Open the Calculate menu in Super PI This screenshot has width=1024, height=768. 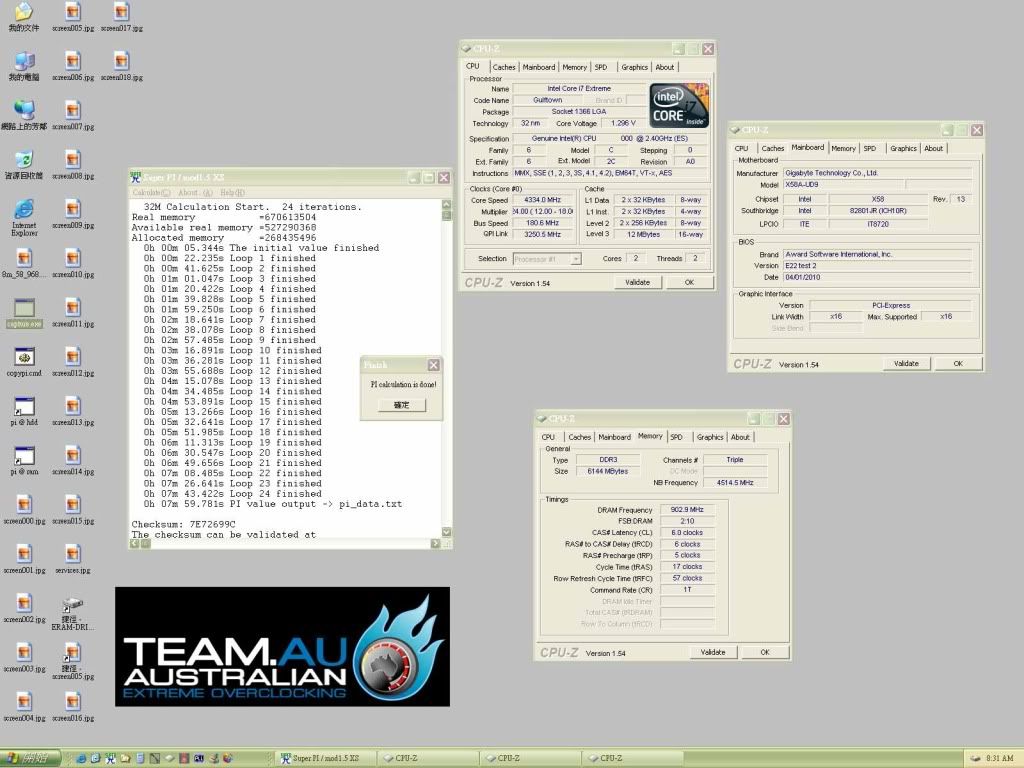coord(151,193)
